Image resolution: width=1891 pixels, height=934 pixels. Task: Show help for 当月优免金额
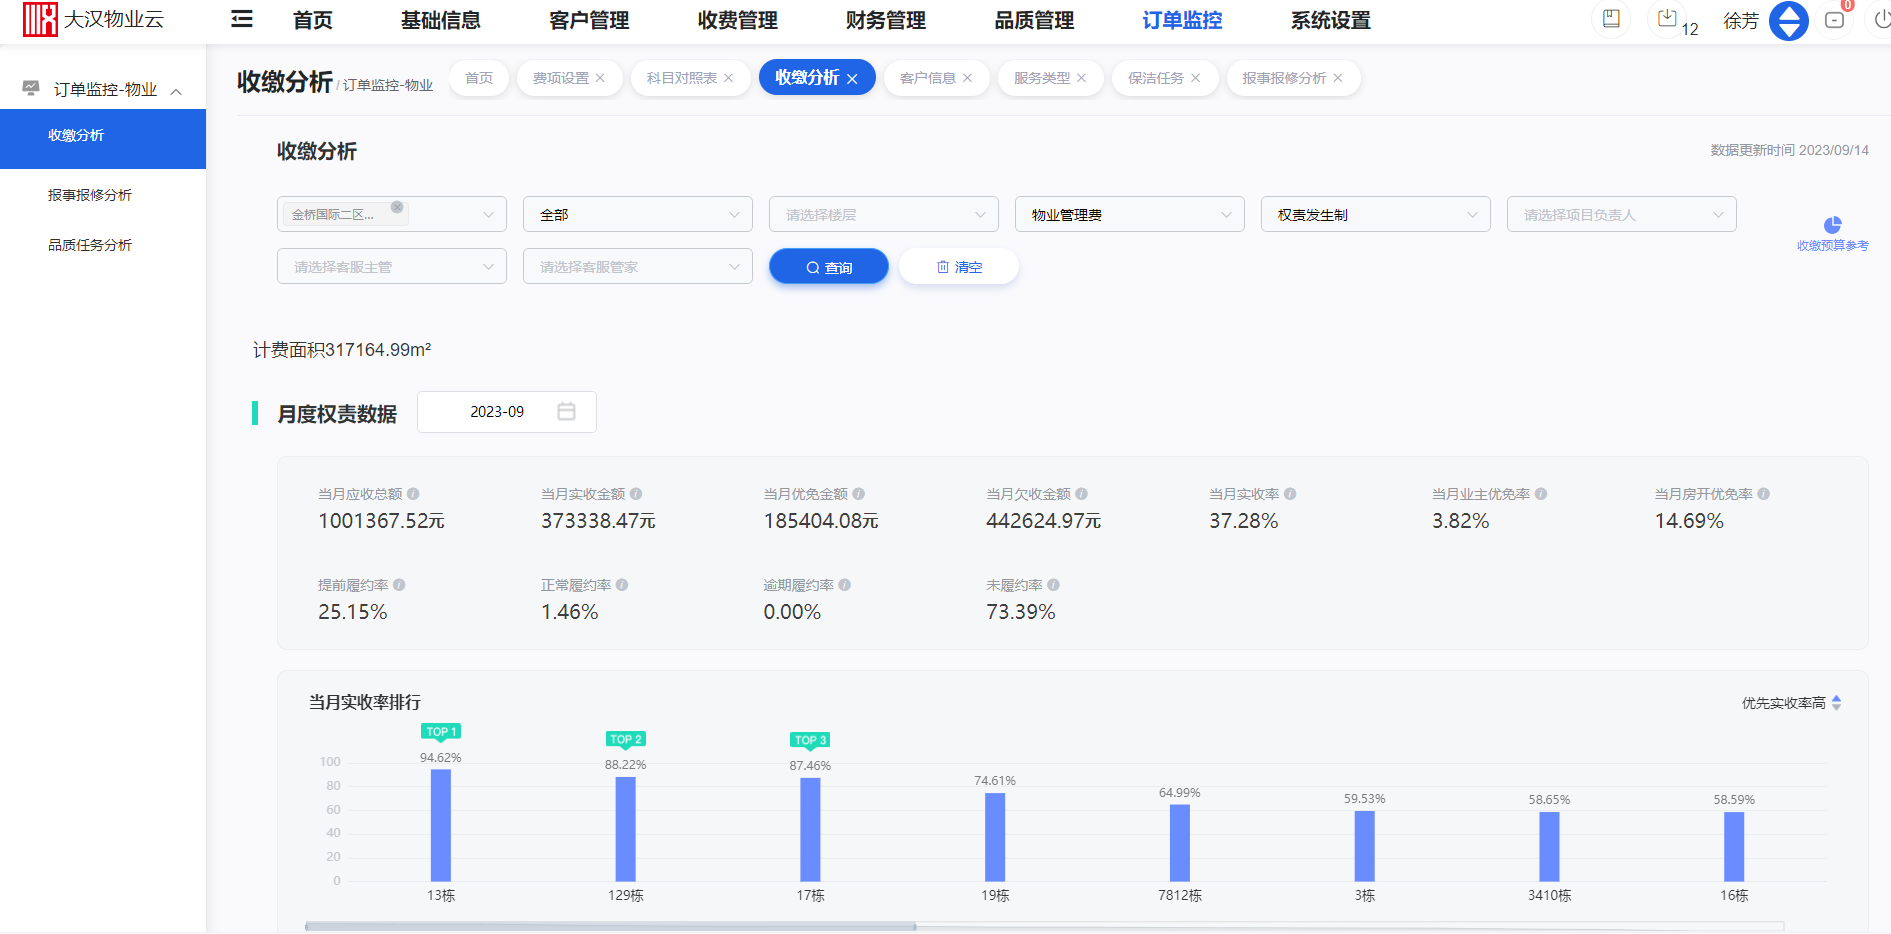859,494
